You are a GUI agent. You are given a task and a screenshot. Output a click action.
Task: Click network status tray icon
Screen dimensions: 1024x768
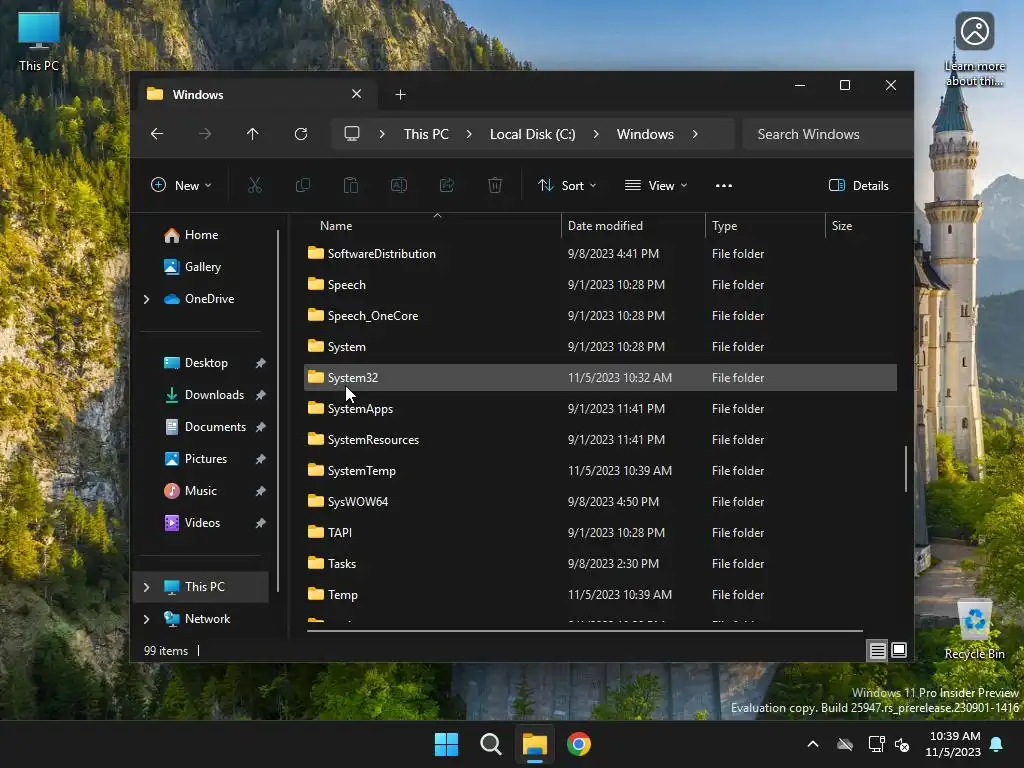[x=876, y=744]
